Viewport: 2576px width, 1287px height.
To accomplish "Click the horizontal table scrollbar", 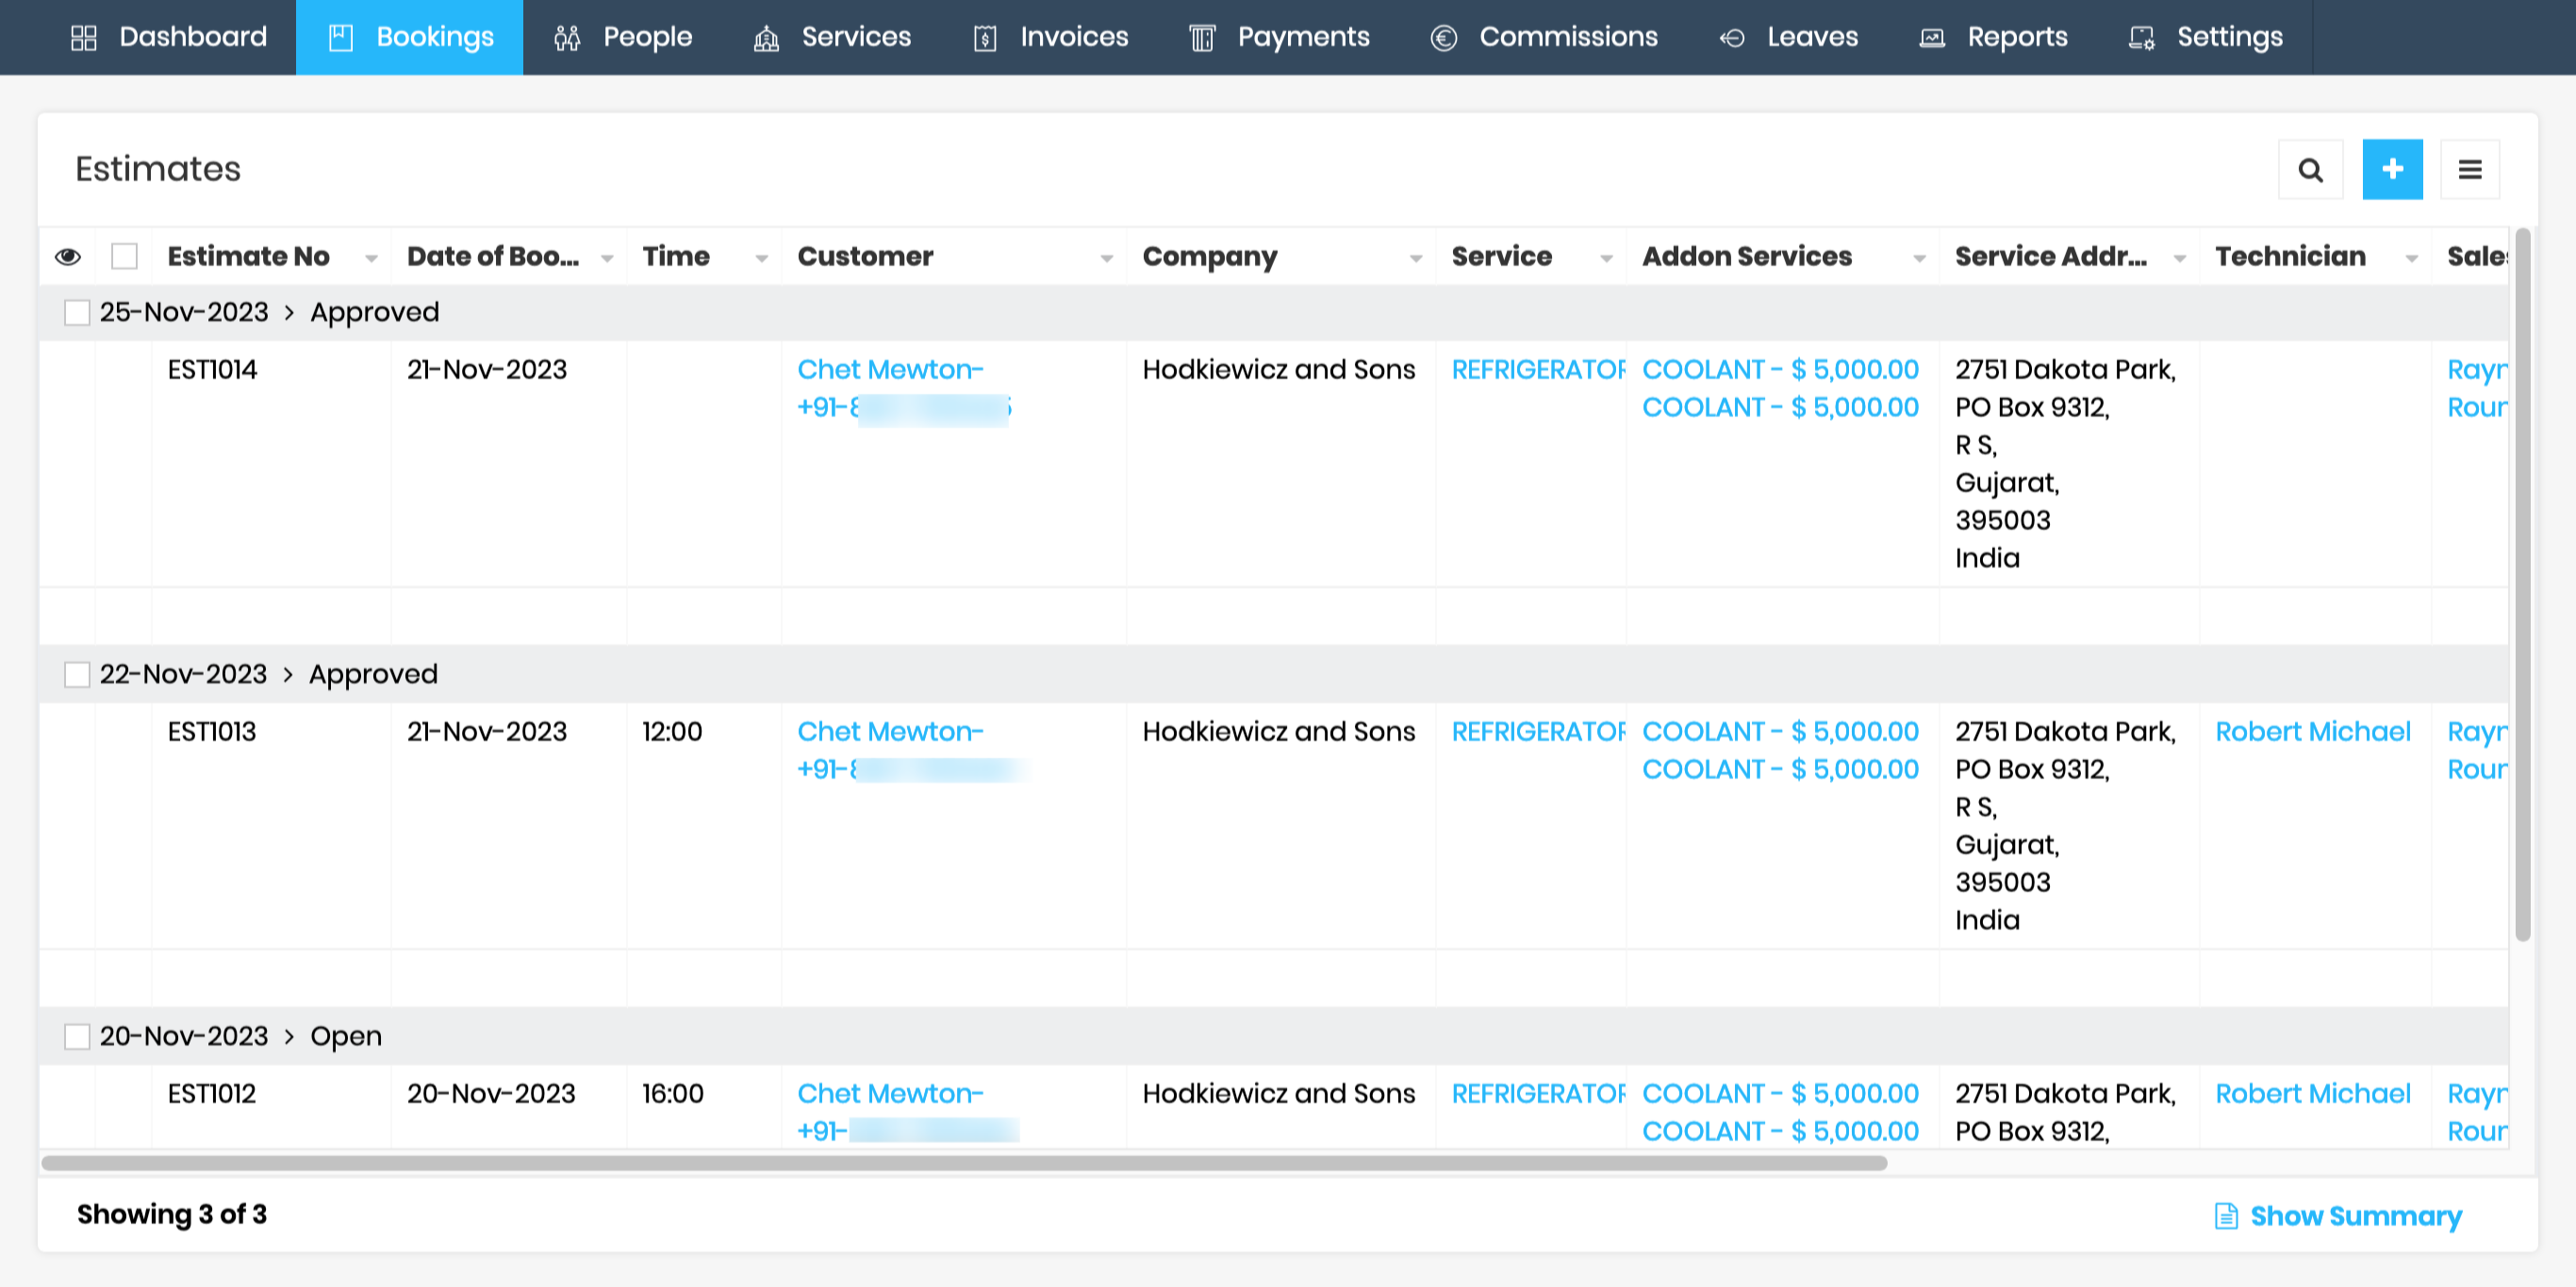I will point(964,1163).
